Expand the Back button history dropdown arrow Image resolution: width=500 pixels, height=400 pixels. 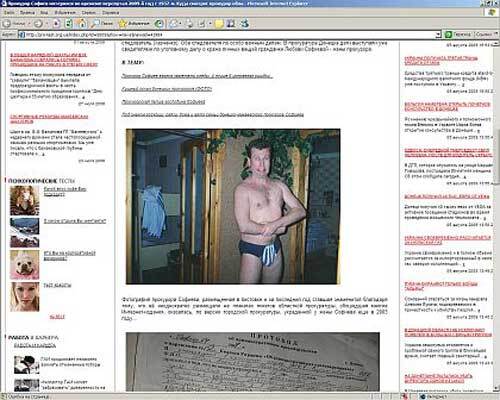[29, 24]
